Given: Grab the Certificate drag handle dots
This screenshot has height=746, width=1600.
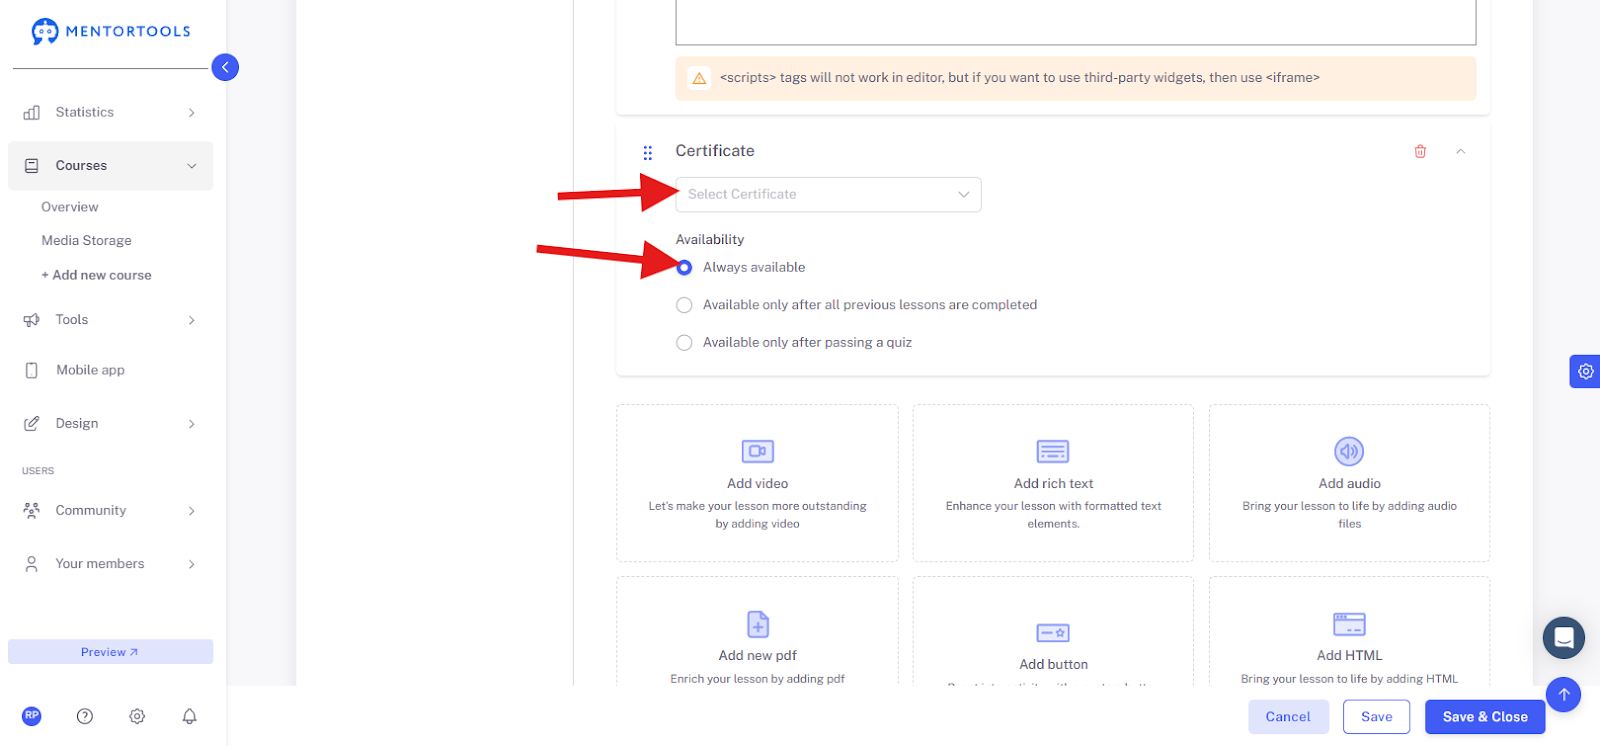Looking at the screenshot, I should pyautogui.click(x=648, y=152).
